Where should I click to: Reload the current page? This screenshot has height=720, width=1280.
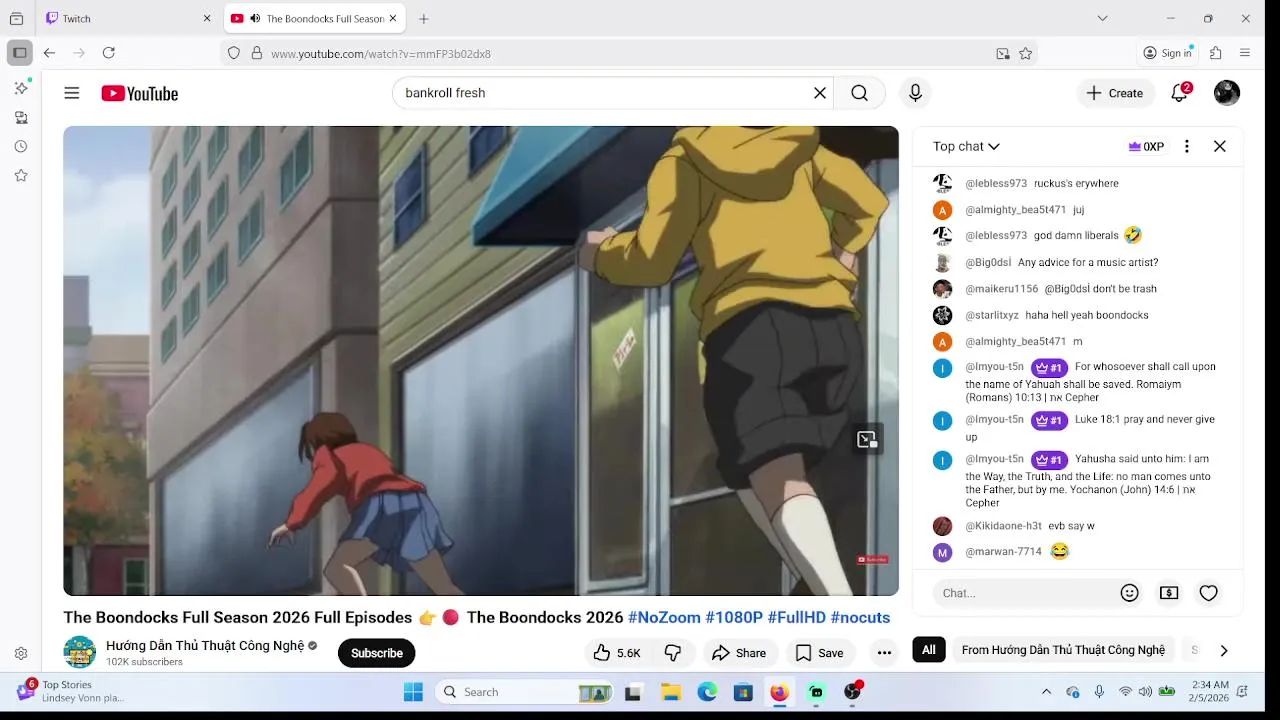pos(109,53)
